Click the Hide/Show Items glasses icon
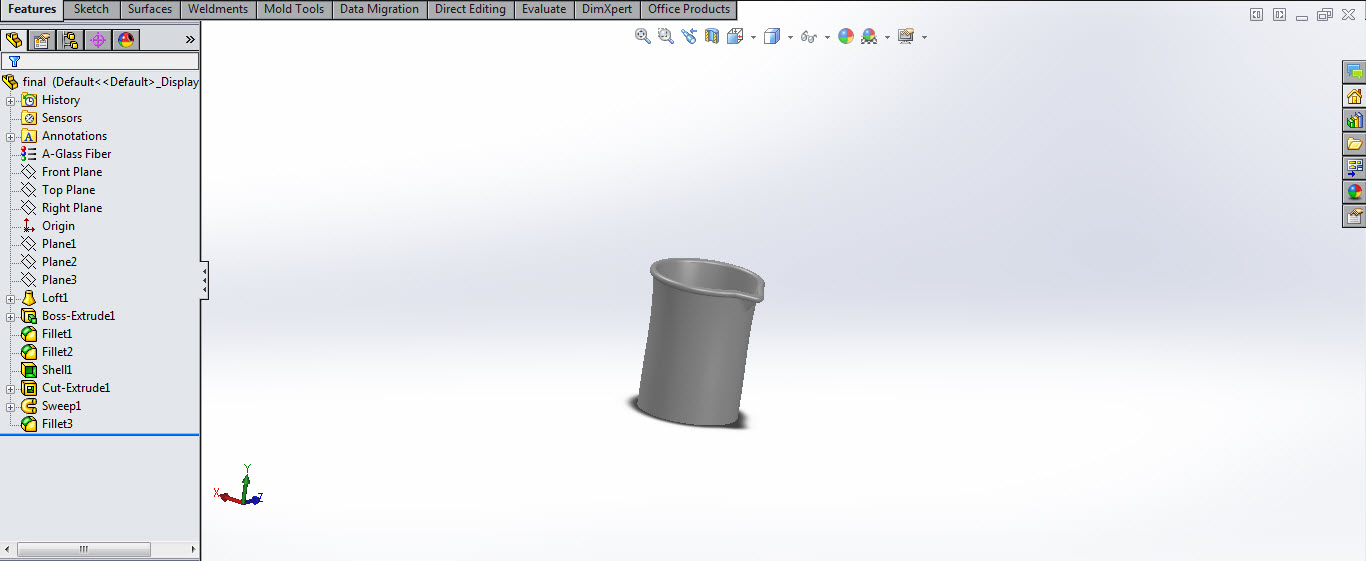The image size is (1366, 561). coord(809,36)
